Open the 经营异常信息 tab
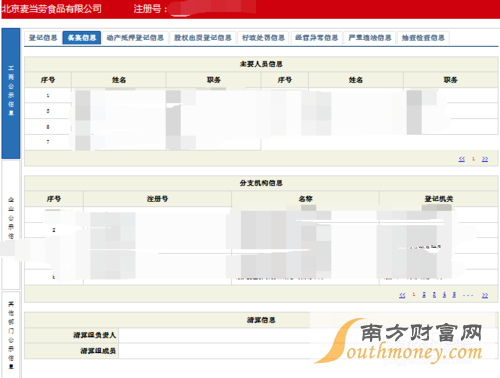 point(316,38)
